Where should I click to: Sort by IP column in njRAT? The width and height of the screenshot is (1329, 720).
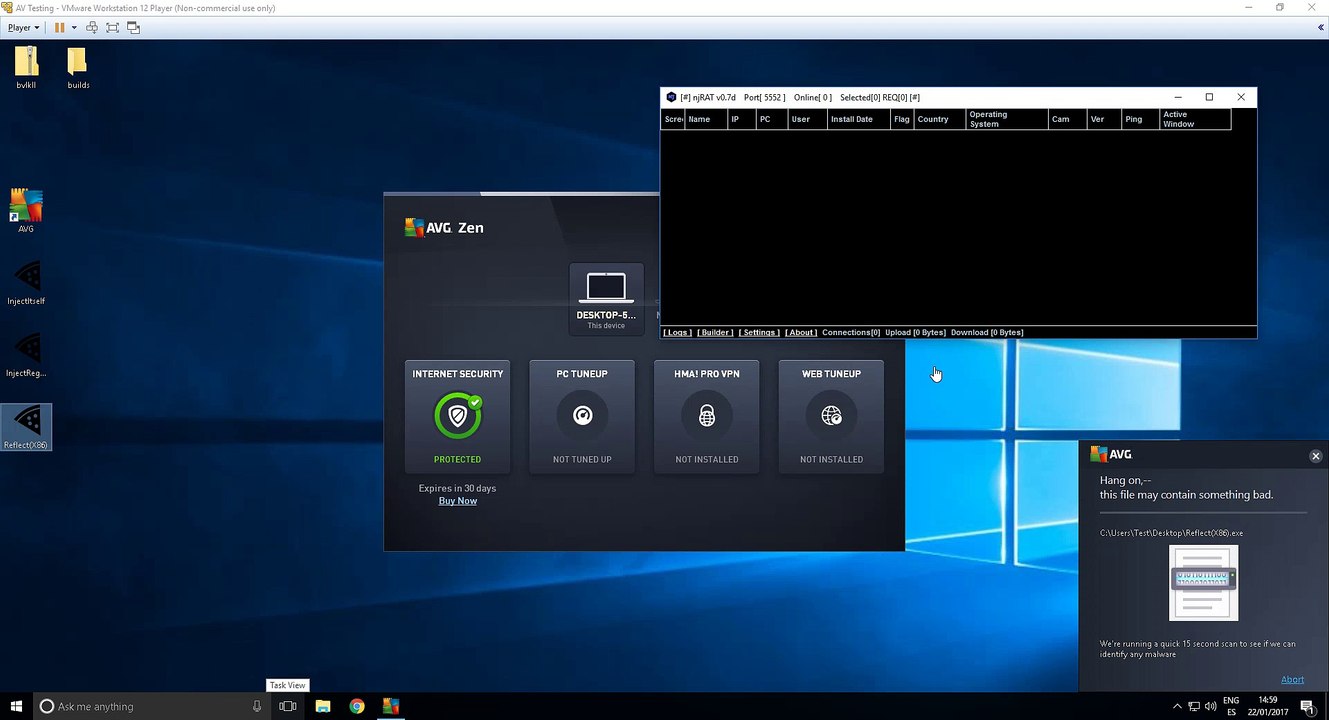[x=741, y=119]
